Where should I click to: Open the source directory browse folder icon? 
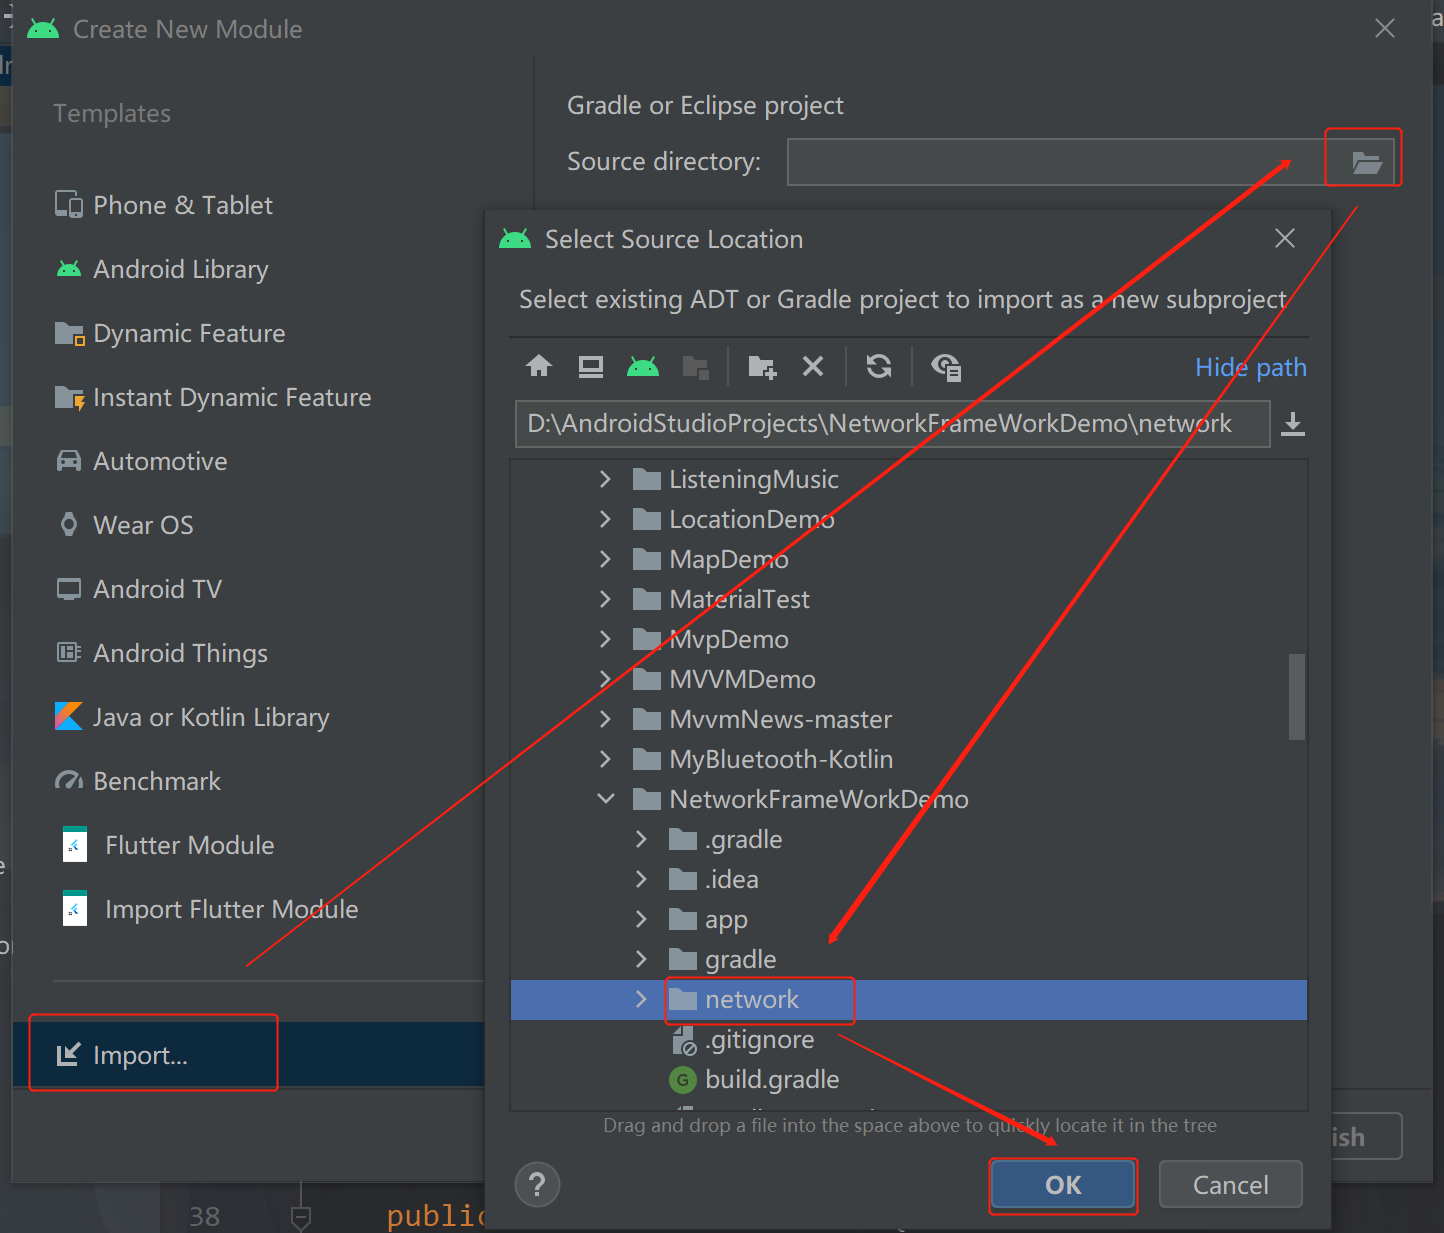point(1366,162)
